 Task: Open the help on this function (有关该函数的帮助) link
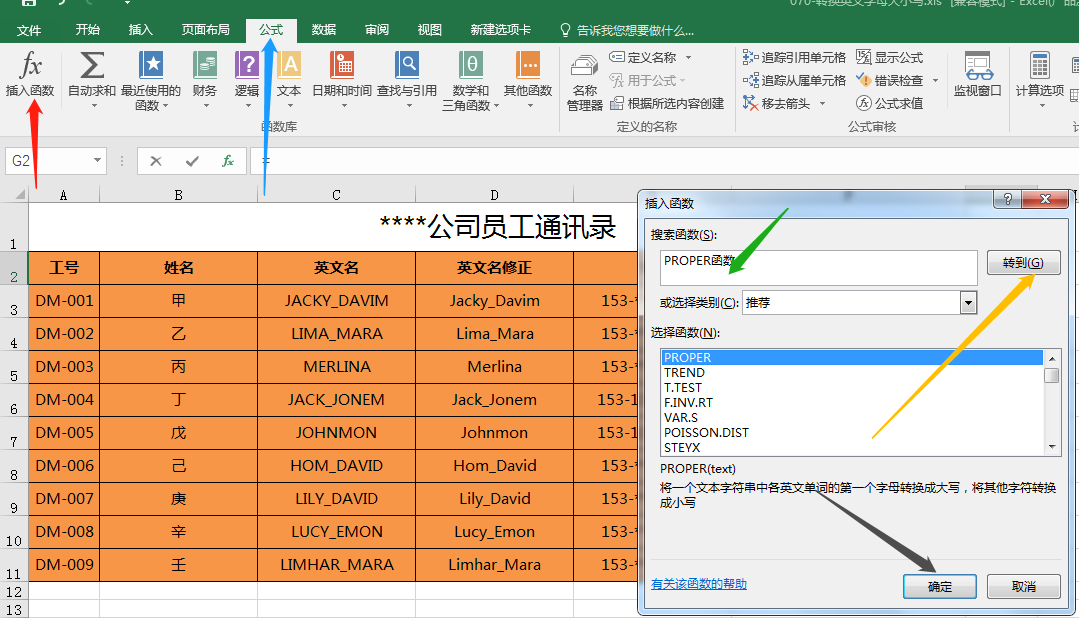698,584
